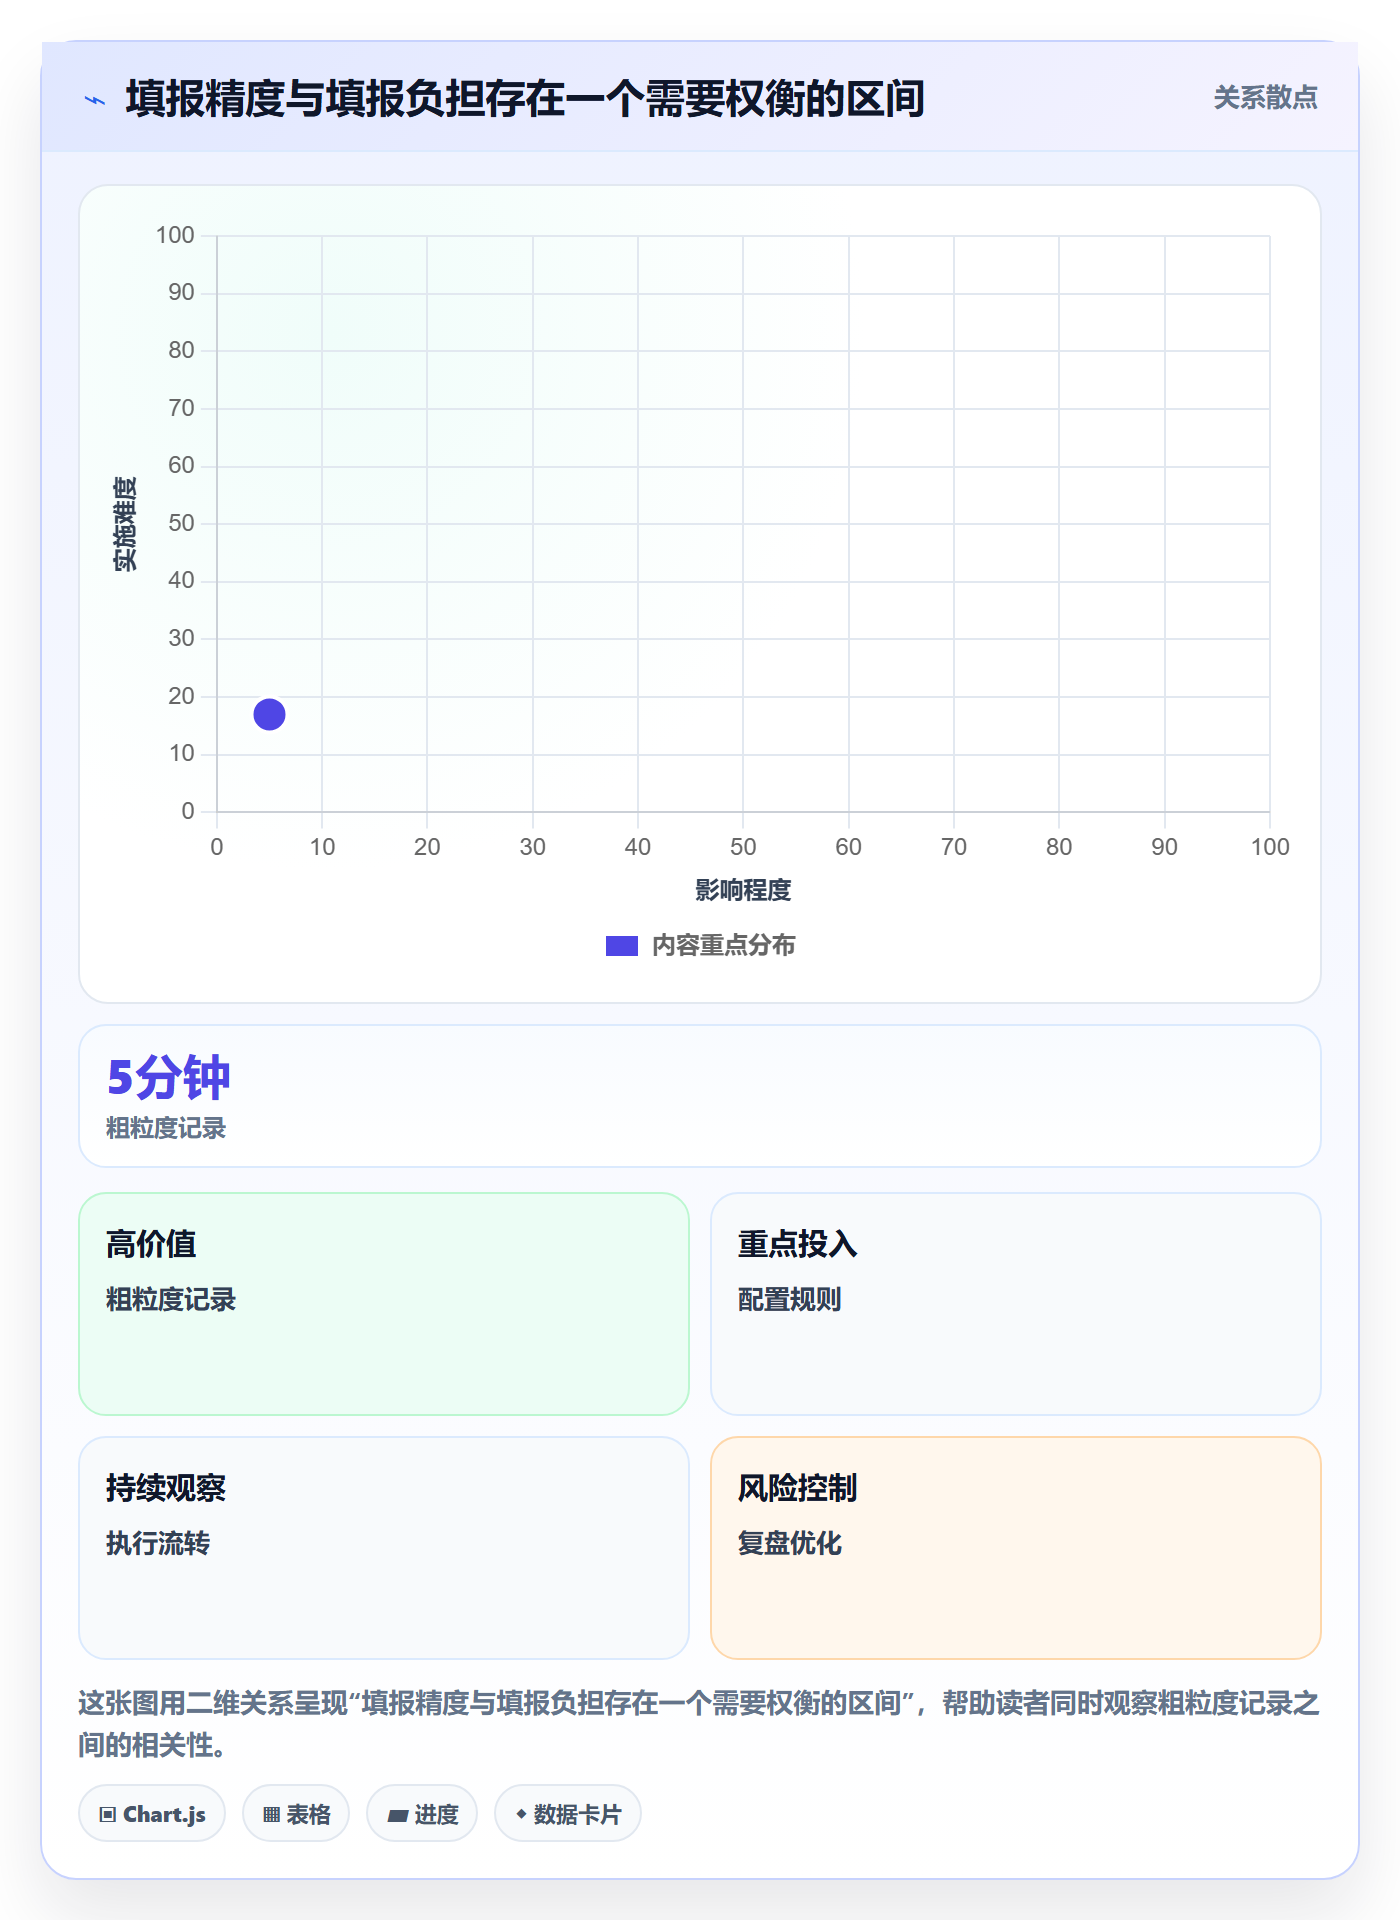
Task: Click the blue scatter data point
Action: pyautogui.click(x=269, y=714)
